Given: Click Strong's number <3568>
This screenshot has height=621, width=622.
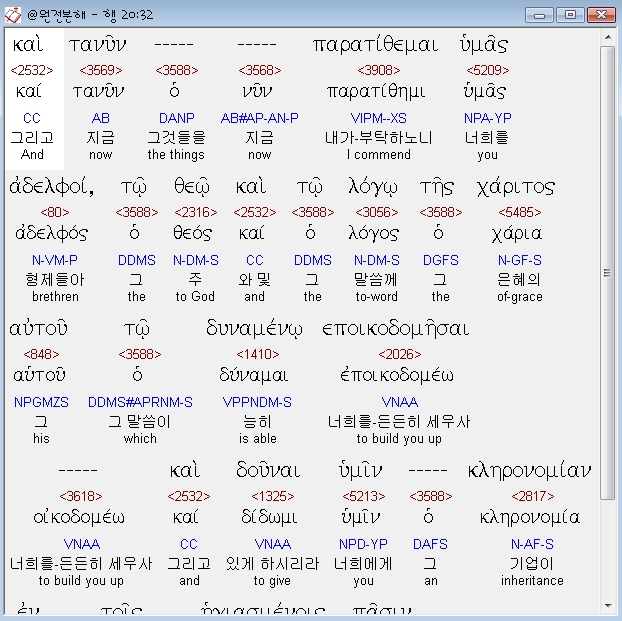Looking at the screenshot, I should pyautogui.click(x=259, y=70).
